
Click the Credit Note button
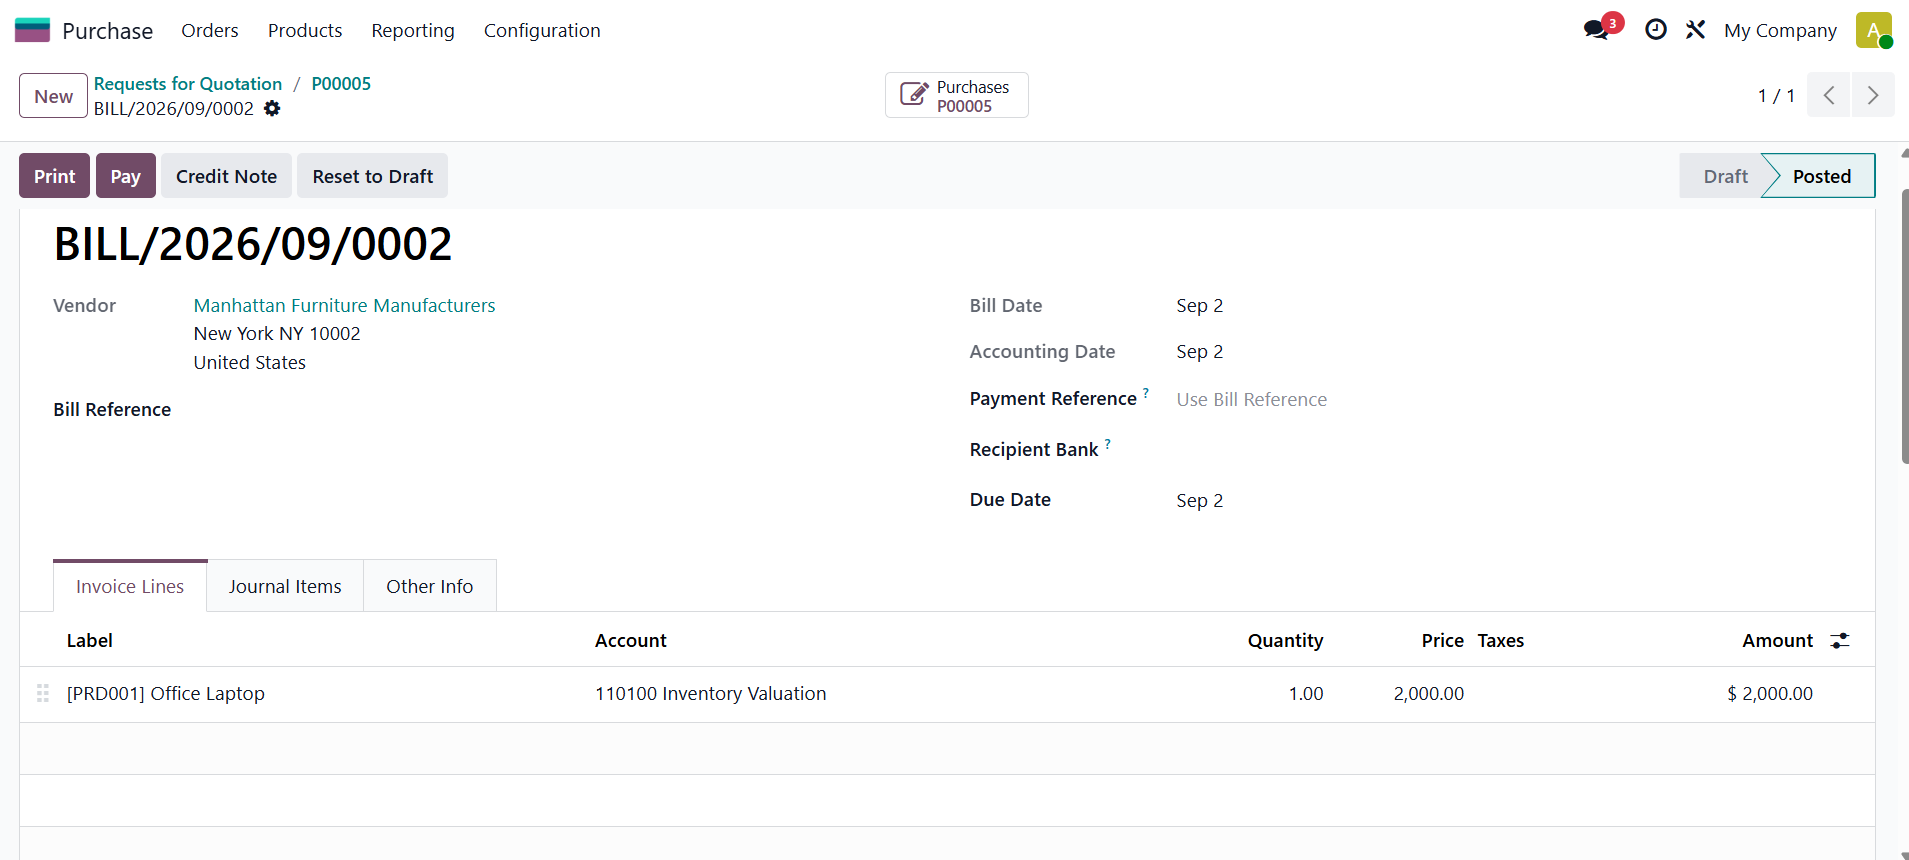coord(227,176)
